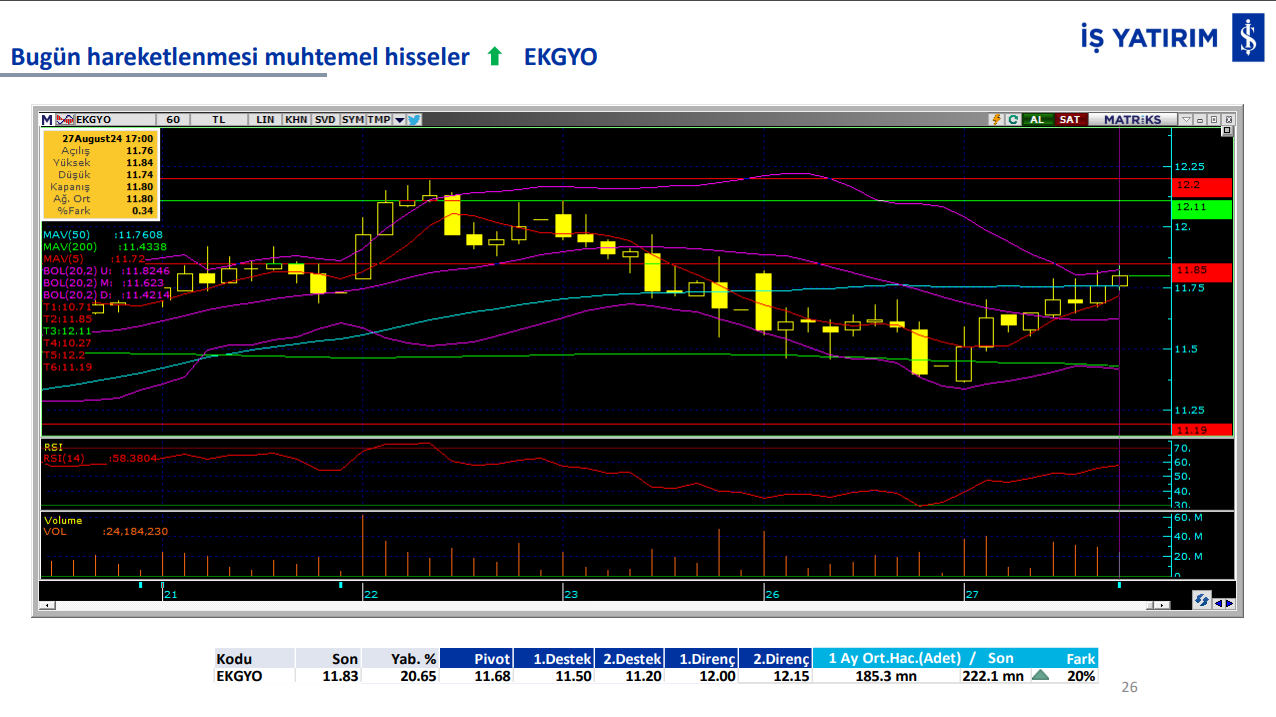This screenshot has height=717, width=1276.
Task: Click the horizontal scrollbar left arrow
Action: [x=46, y=606]
